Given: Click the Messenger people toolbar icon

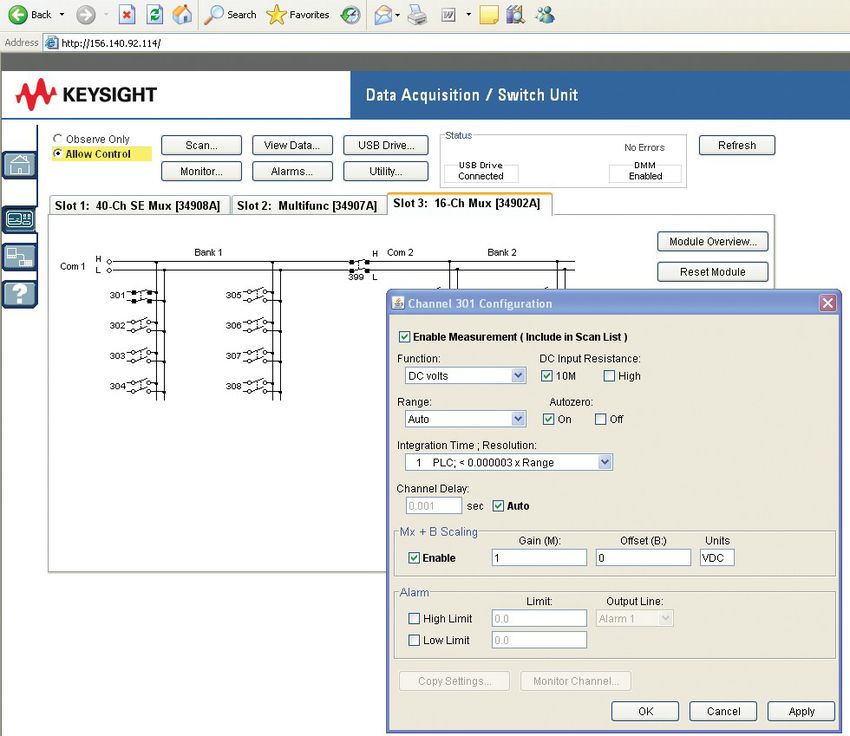Looking at the screenshot, I should 545,15.
